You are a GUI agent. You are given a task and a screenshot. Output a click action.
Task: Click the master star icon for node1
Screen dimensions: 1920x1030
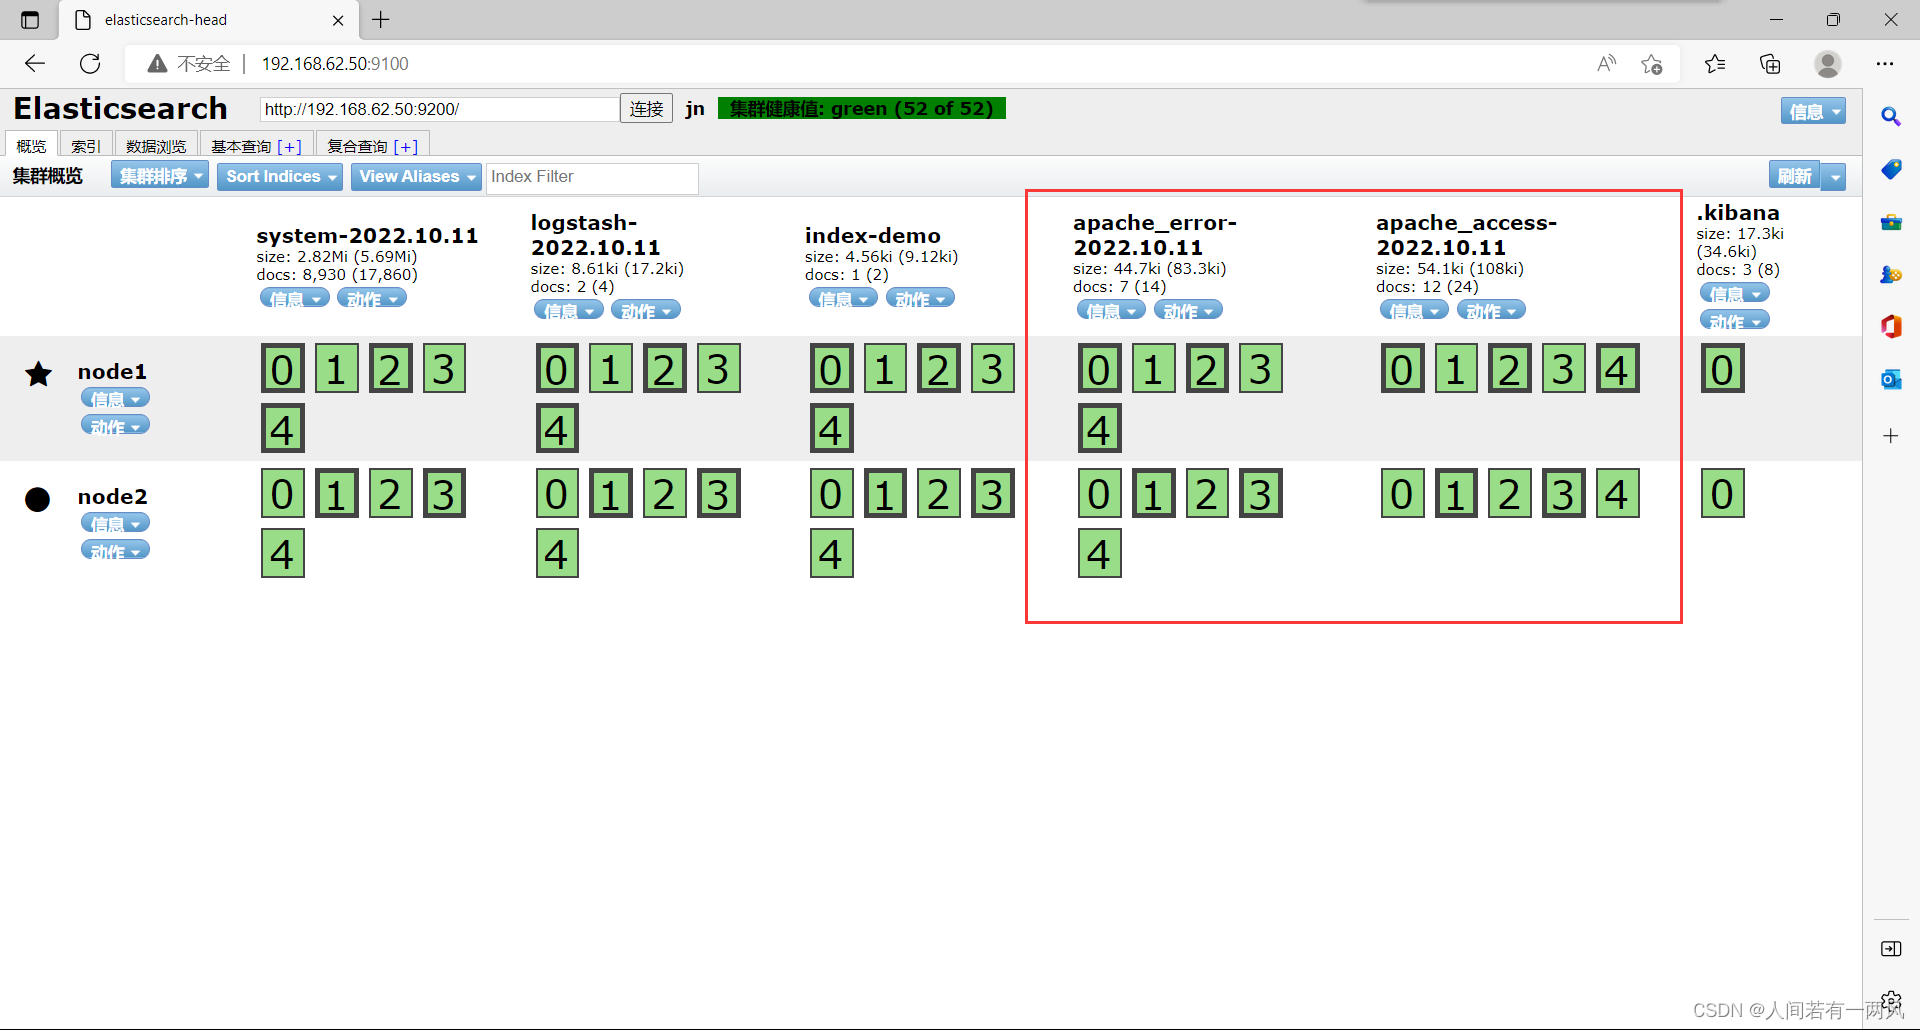[x=38, y=375]
